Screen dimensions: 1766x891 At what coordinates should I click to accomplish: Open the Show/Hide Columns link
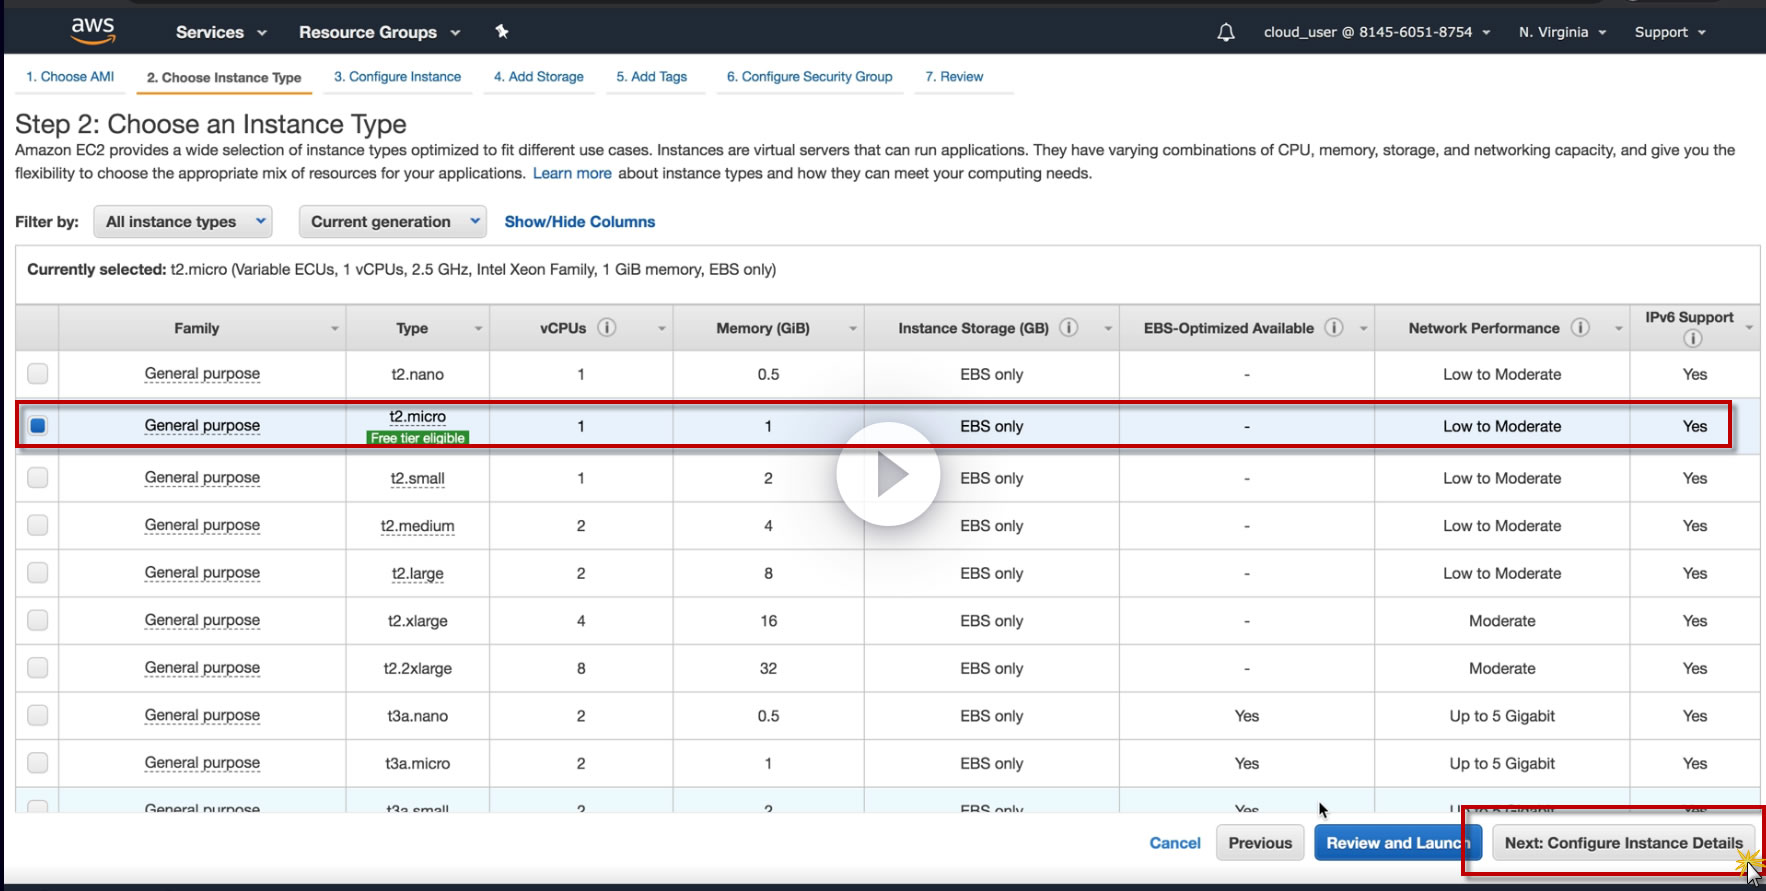coord(579,222)
